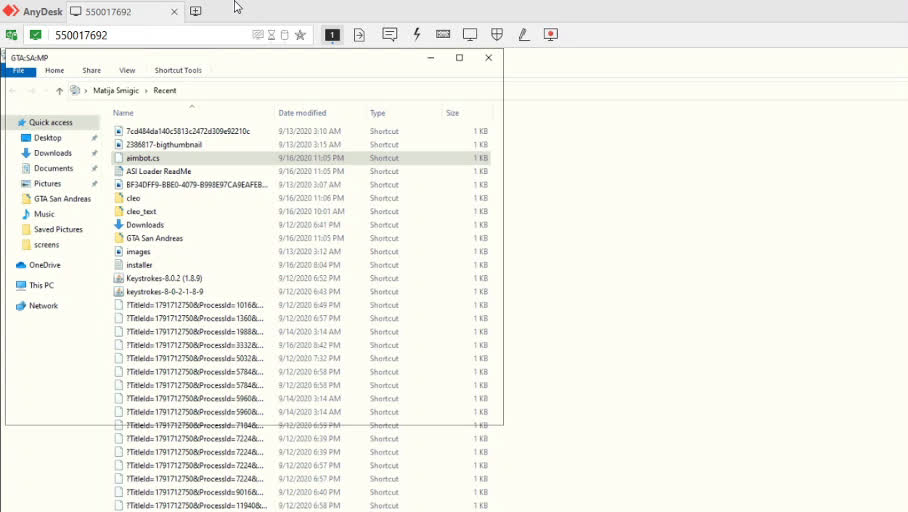Click the lightning bolt Actions icon
Viewport: 908px width, 512px height.
[416, 35]
